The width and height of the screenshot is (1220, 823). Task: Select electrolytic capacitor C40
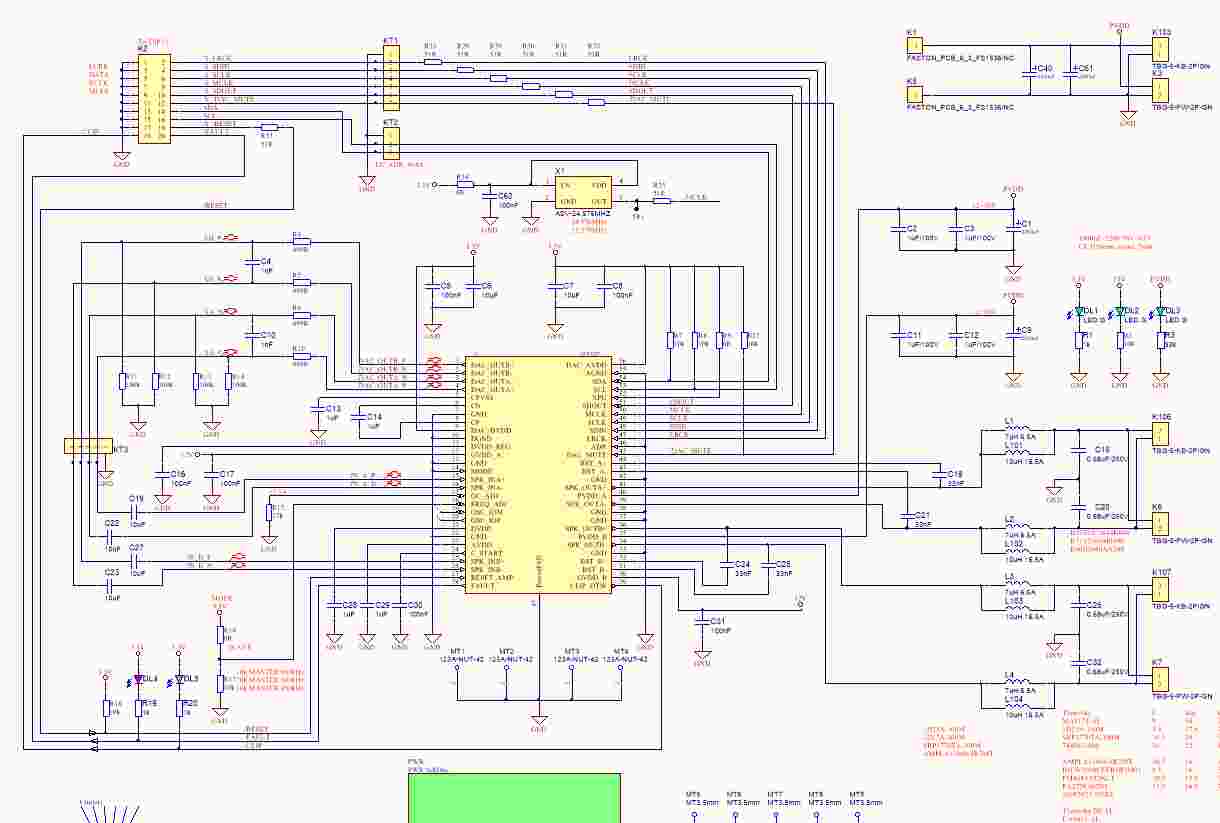[x=1030, y=72]
